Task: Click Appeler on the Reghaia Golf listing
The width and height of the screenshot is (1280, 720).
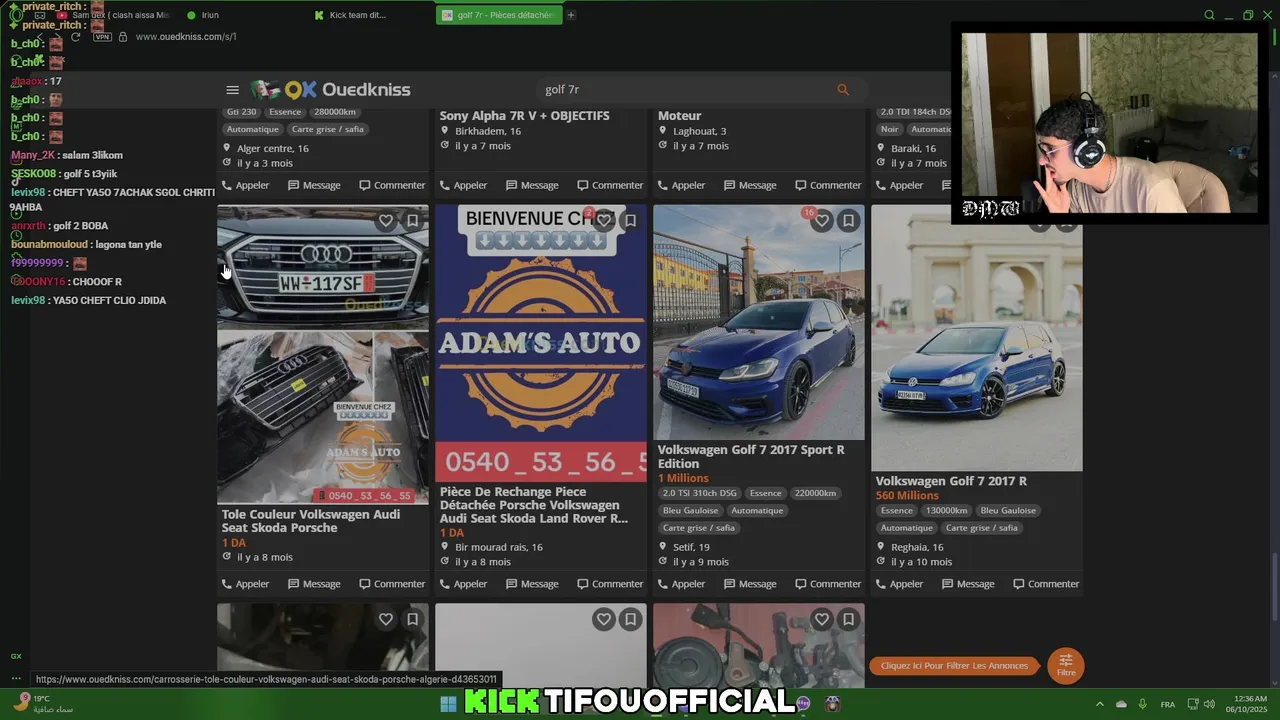Action: click(x=900, y=584)
